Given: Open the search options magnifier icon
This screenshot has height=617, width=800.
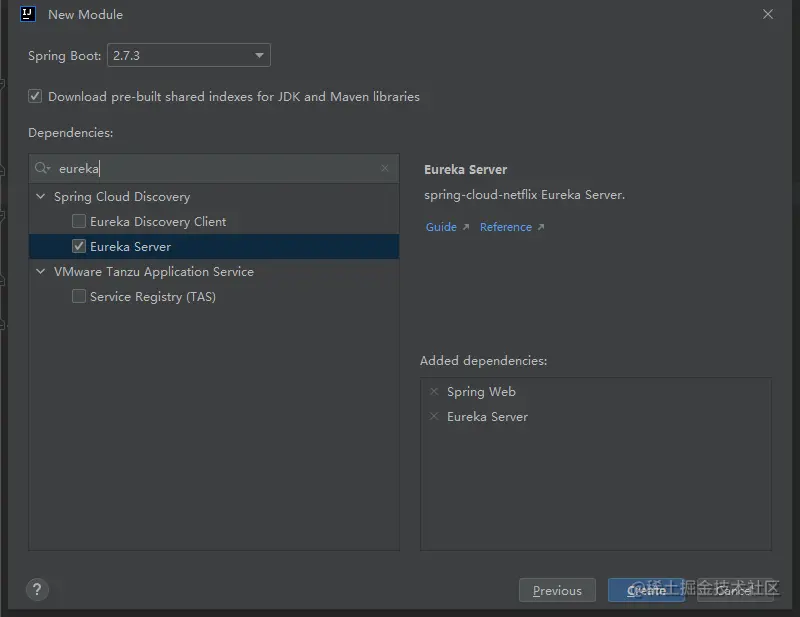Looking at the screenshot, I should (x=42, y=168).
